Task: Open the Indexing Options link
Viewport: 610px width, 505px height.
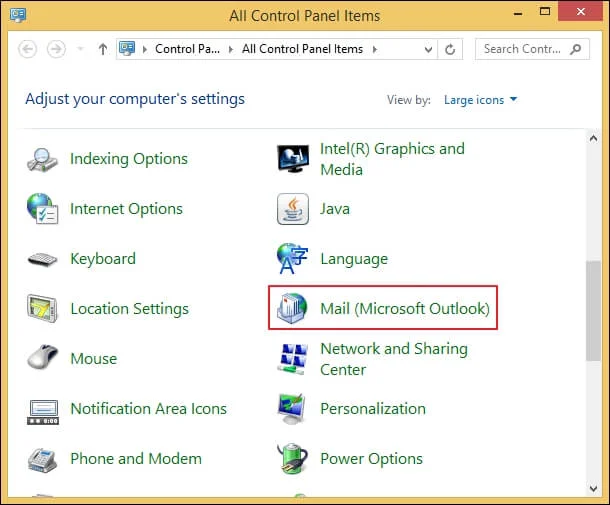Action: [x=129, y=159]
